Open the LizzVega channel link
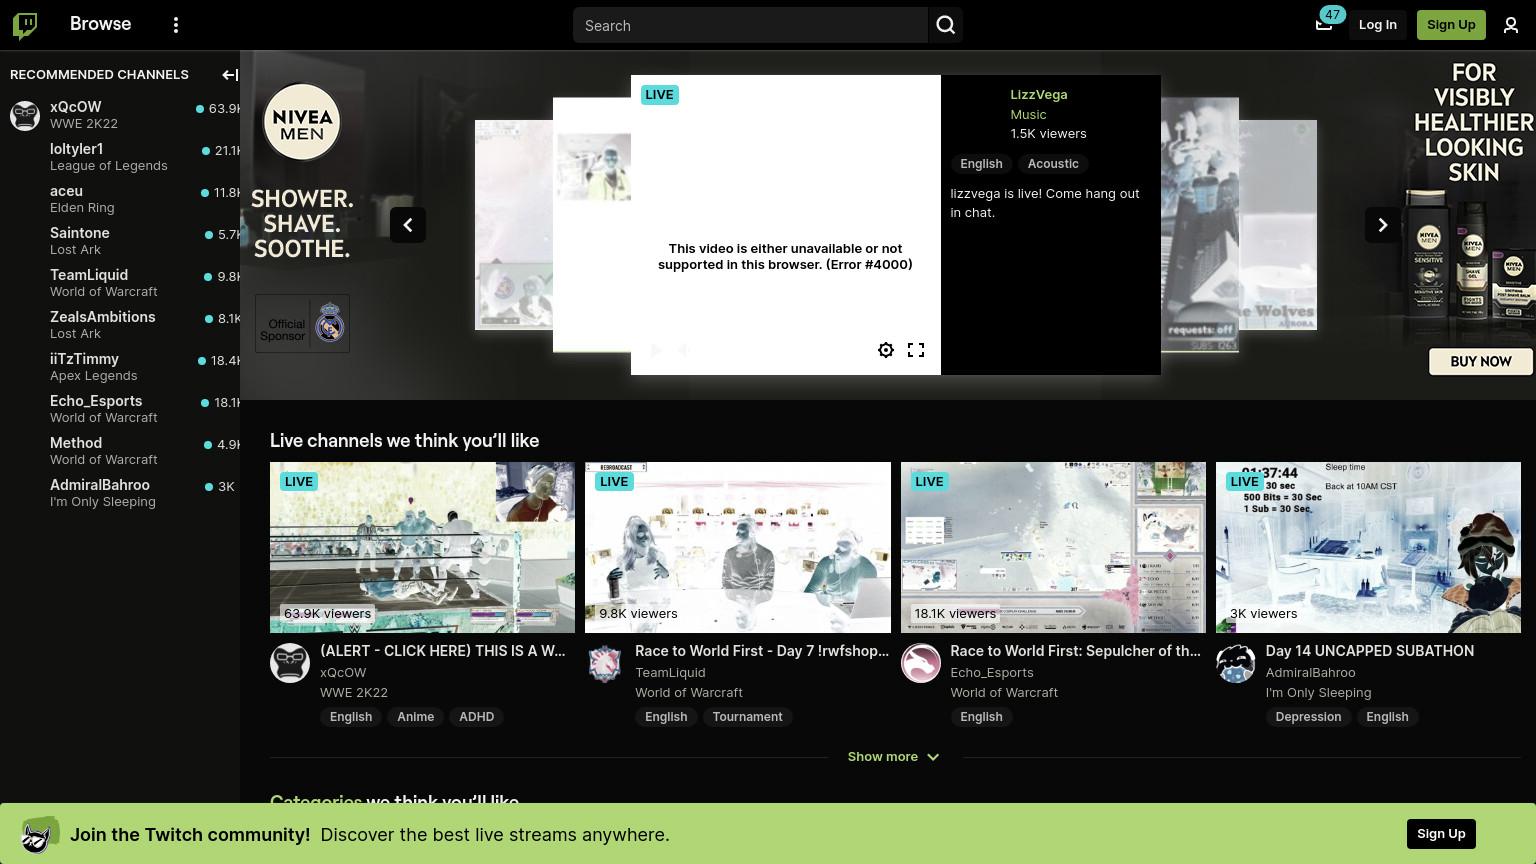 point(1038,94)
